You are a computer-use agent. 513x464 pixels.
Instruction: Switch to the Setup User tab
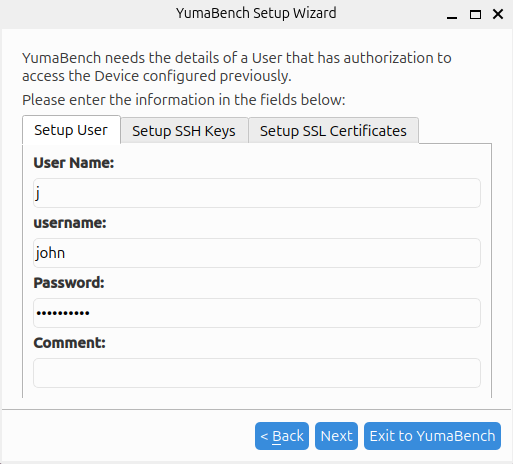coord(71,130)
